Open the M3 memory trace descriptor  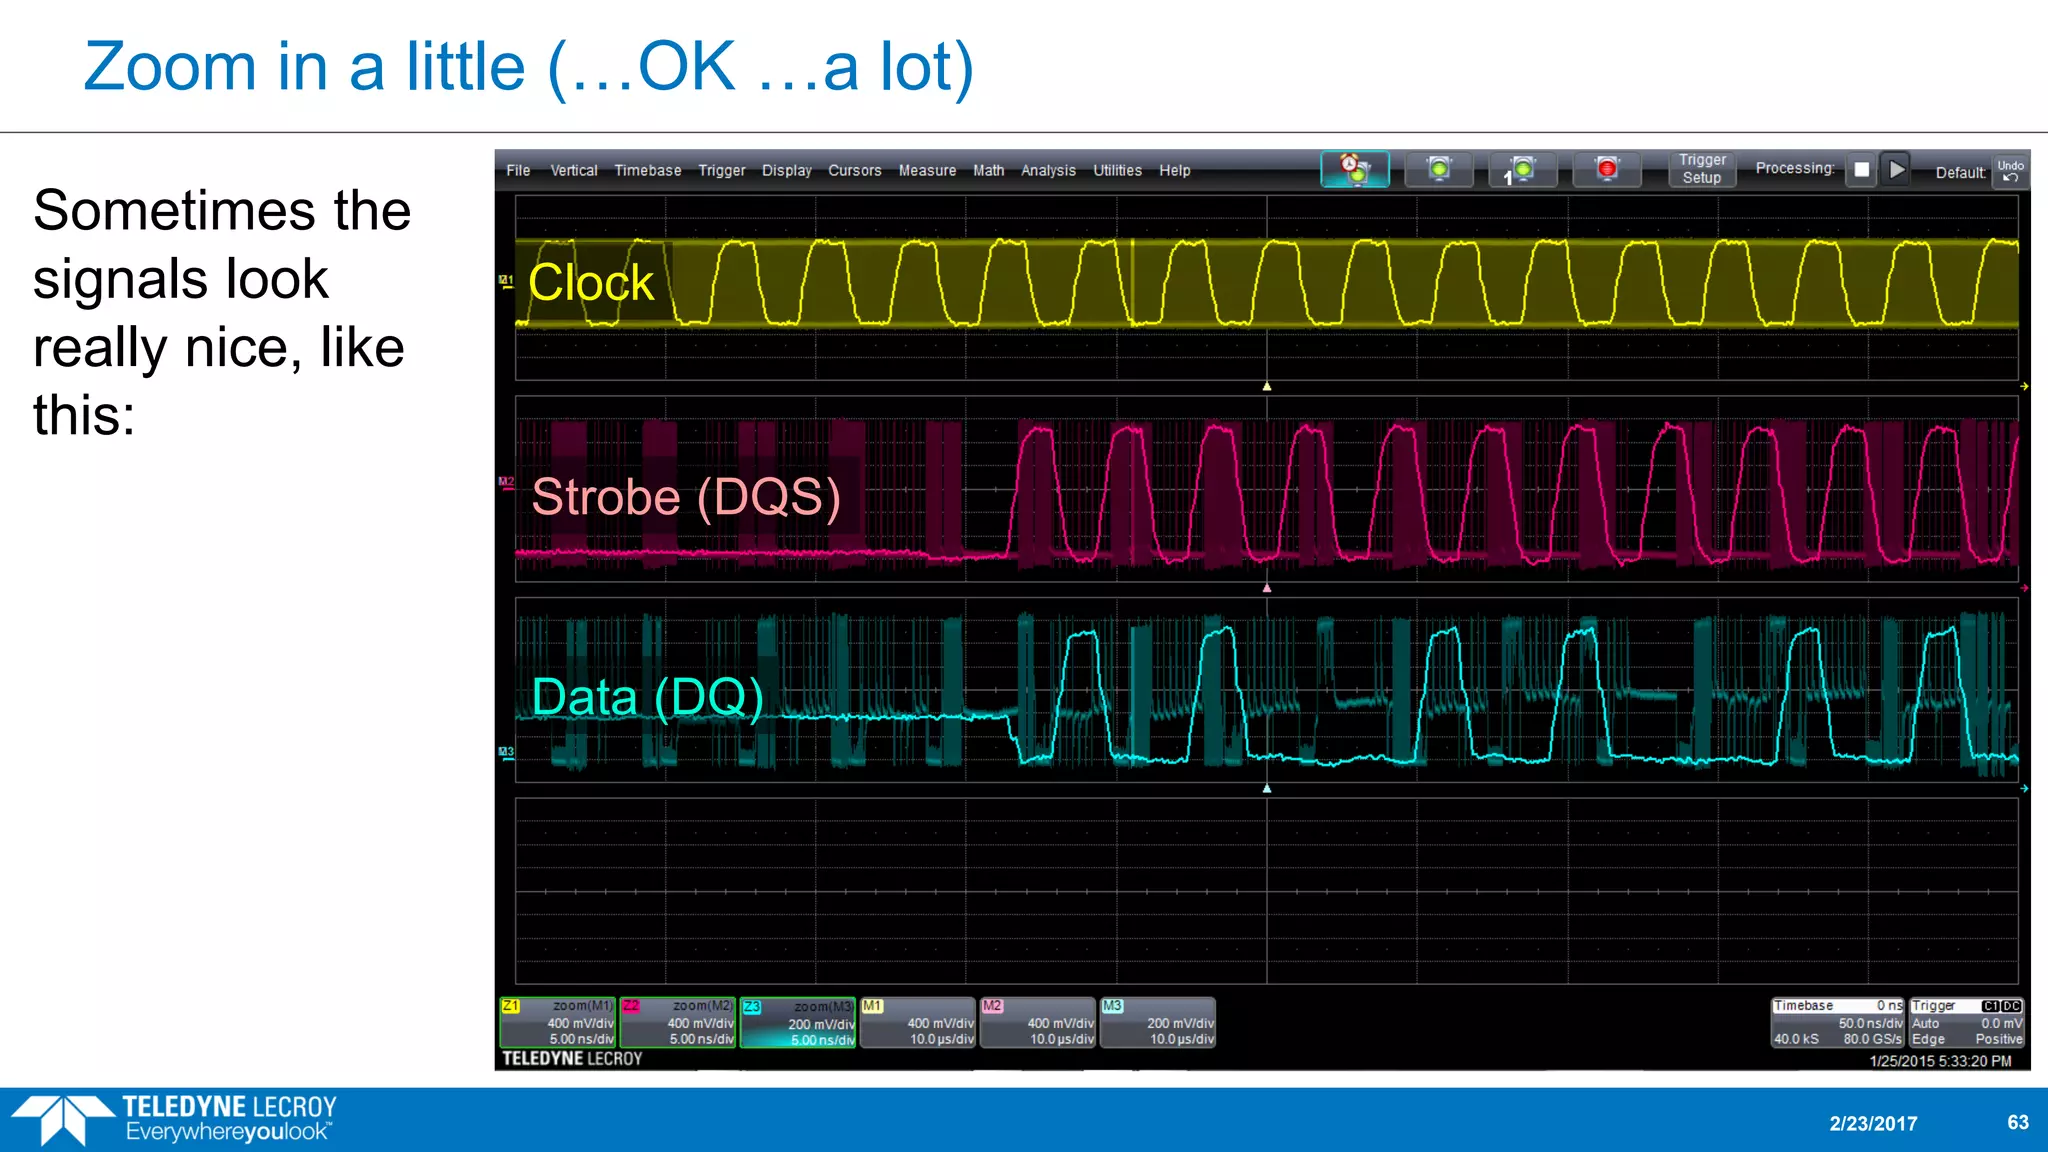(1158, 1022)
